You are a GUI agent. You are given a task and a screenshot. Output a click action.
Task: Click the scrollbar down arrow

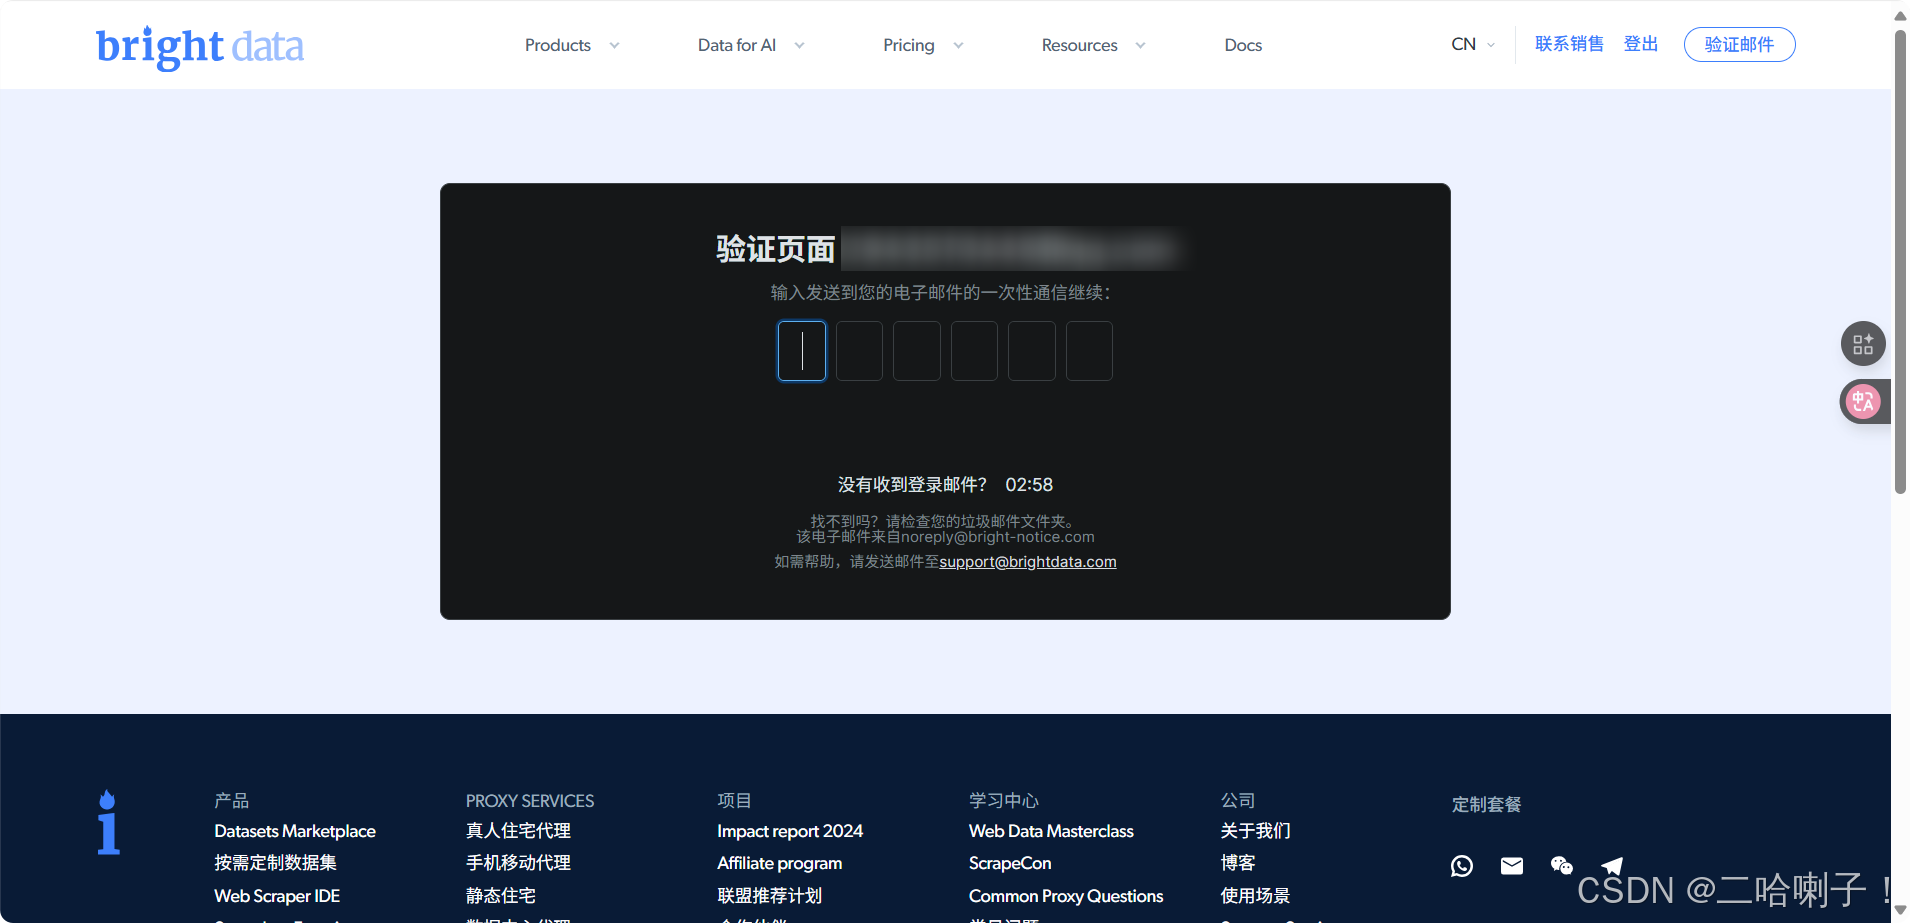click(1900, 910)
